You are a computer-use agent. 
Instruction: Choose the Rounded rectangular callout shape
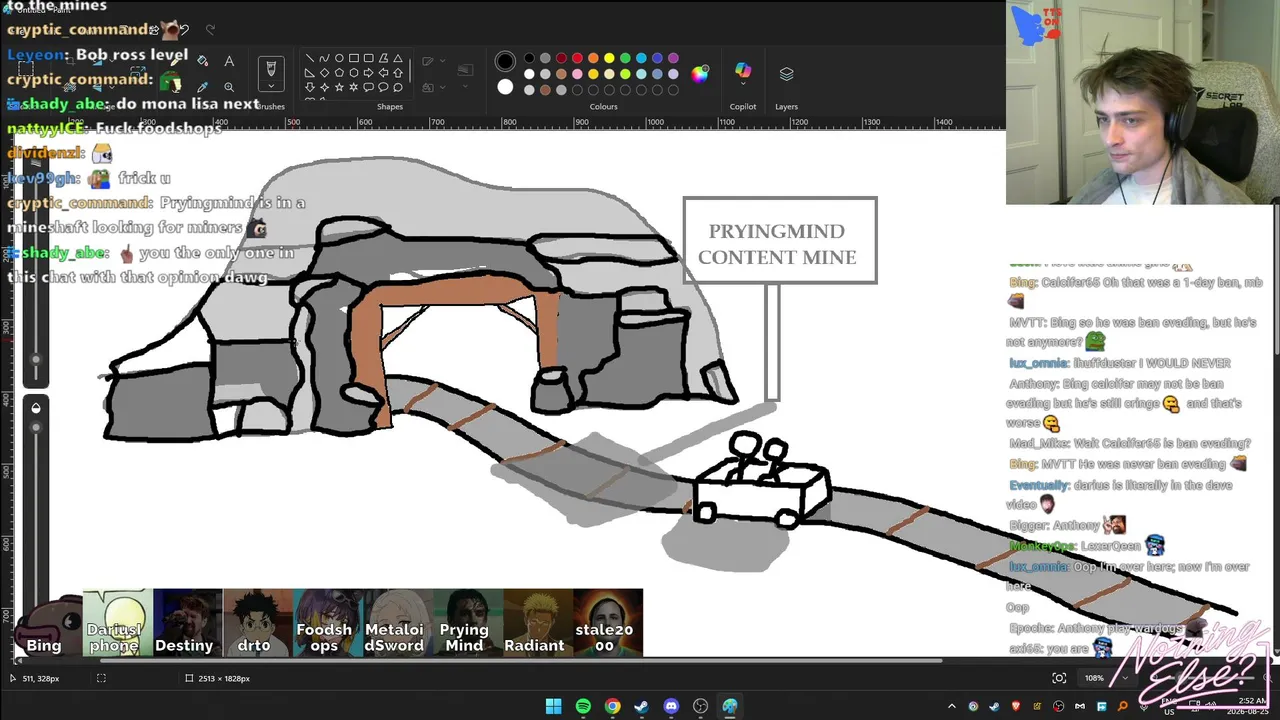(x=368, y=88)
